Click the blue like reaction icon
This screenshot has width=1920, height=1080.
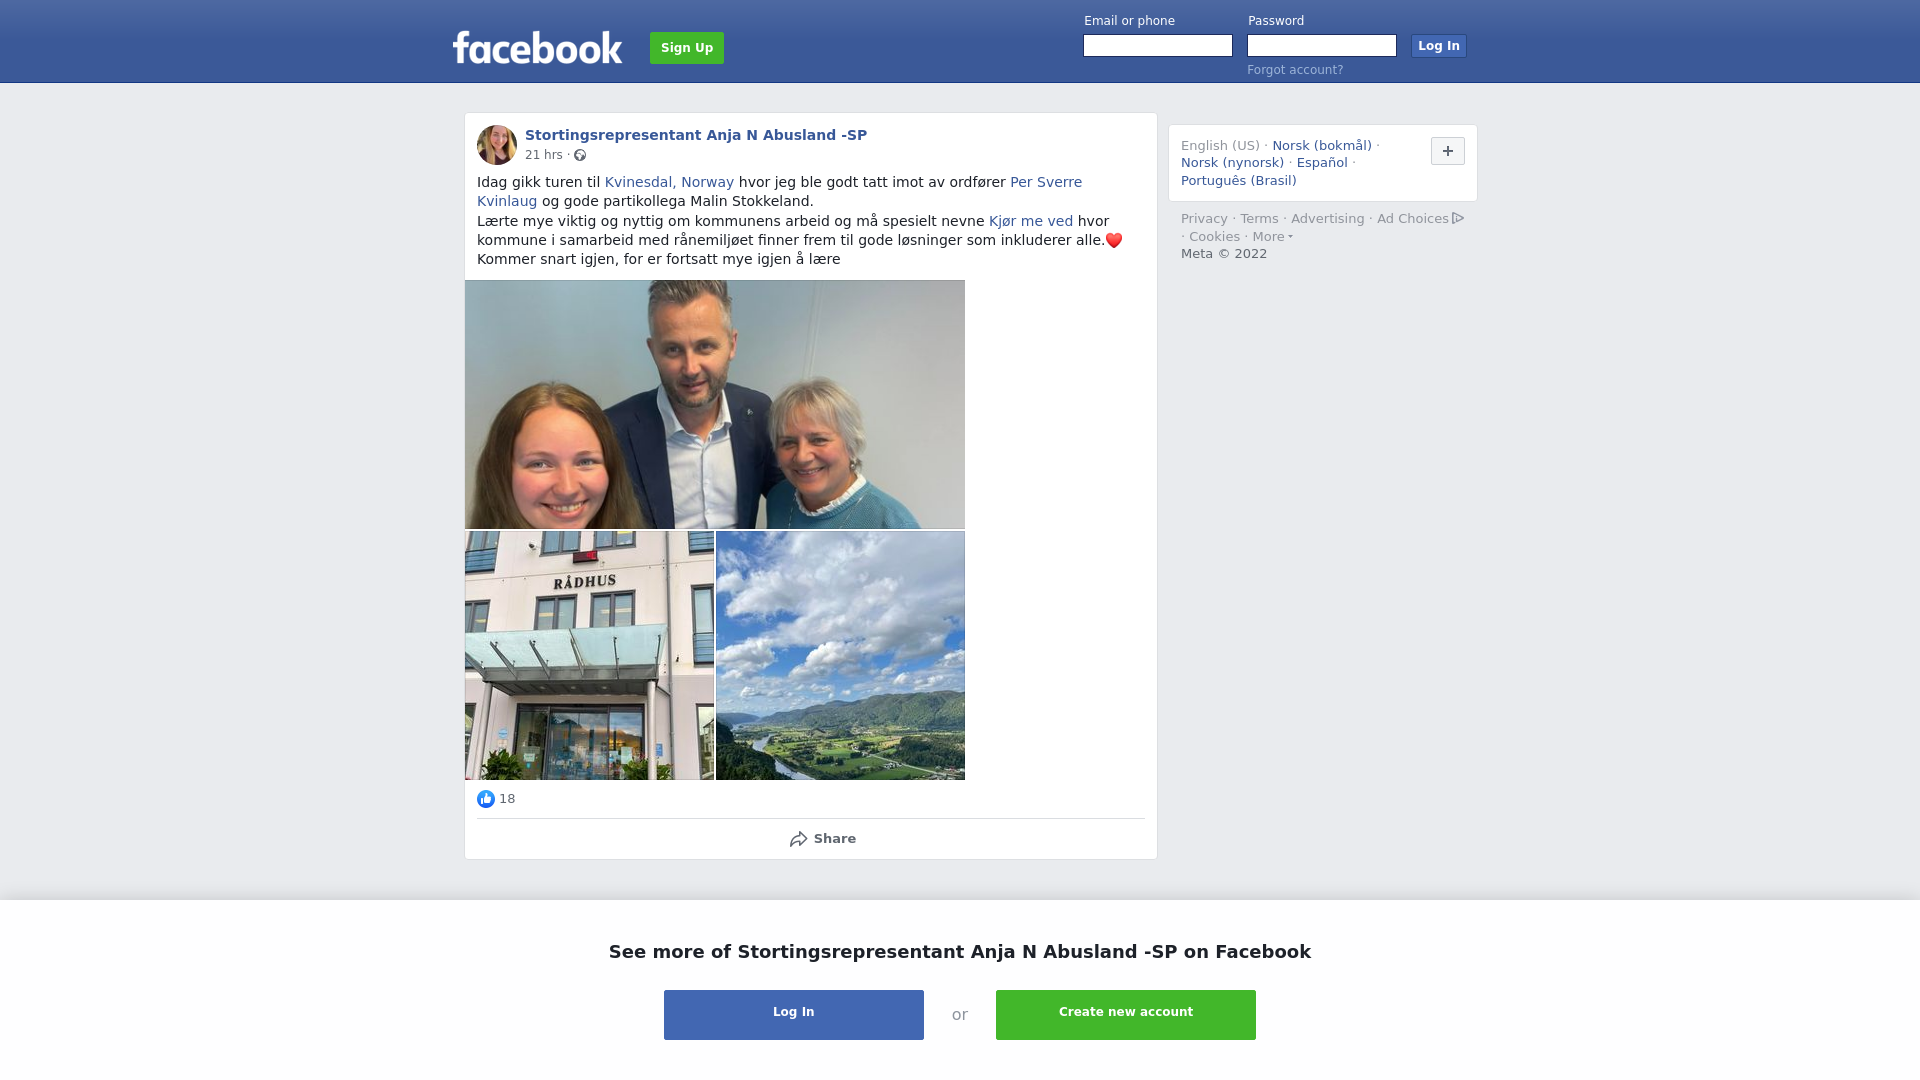[x=486, y=799]
